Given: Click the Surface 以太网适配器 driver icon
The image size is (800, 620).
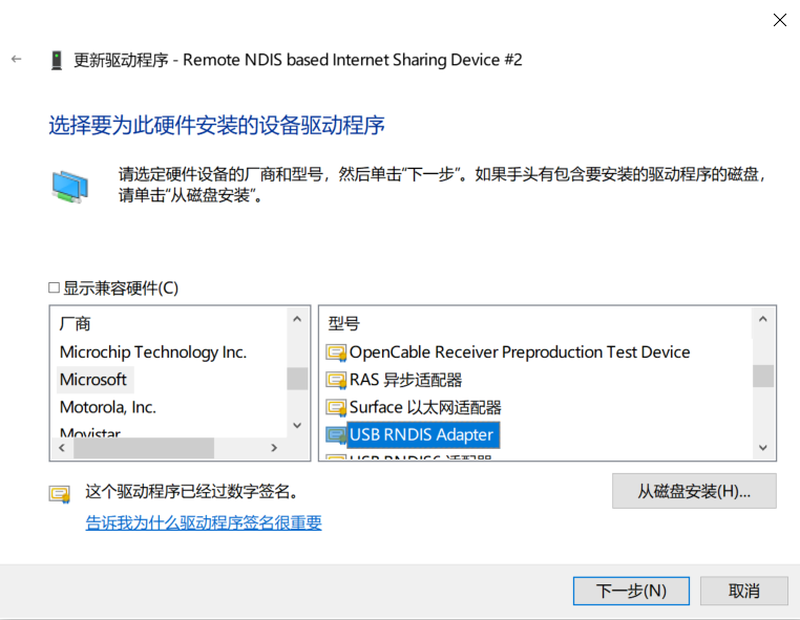Looking at the screenshot, I should click(336, 408).
